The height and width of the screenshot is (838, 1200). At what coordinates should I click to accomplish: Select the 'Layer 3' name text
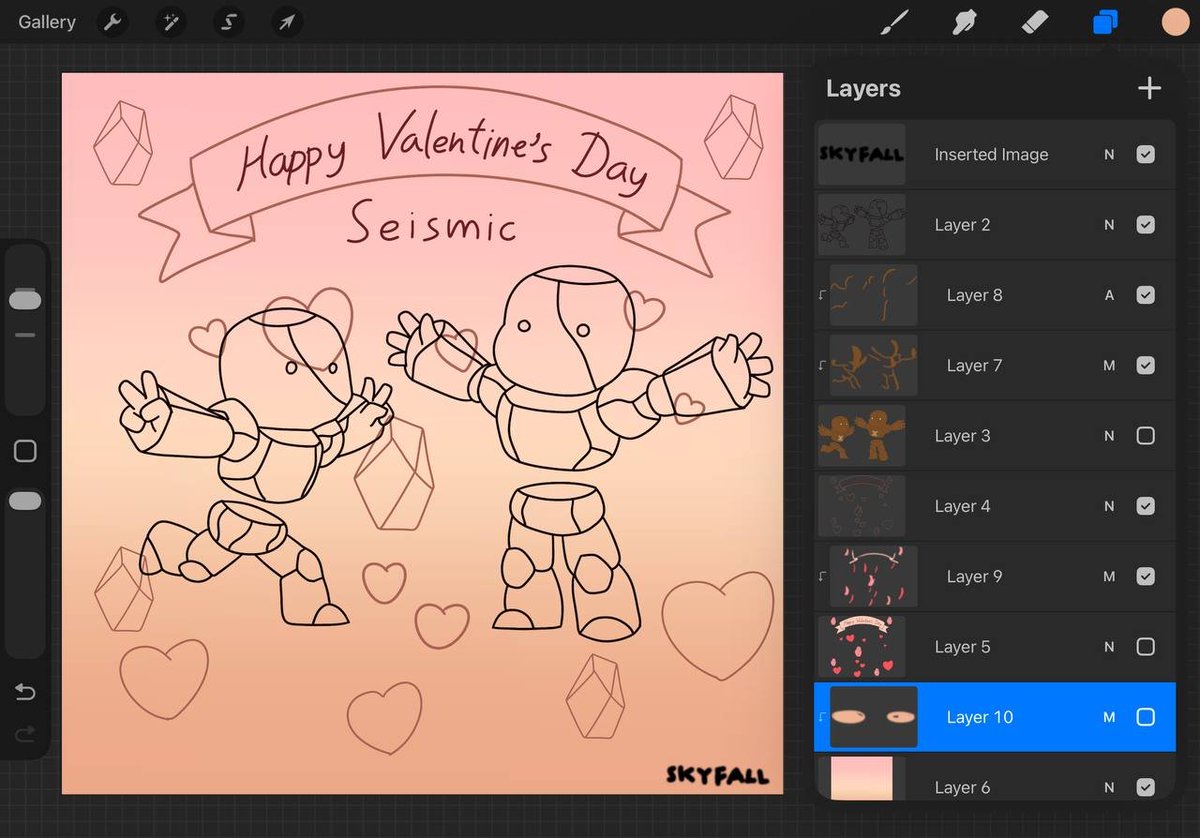962,436
